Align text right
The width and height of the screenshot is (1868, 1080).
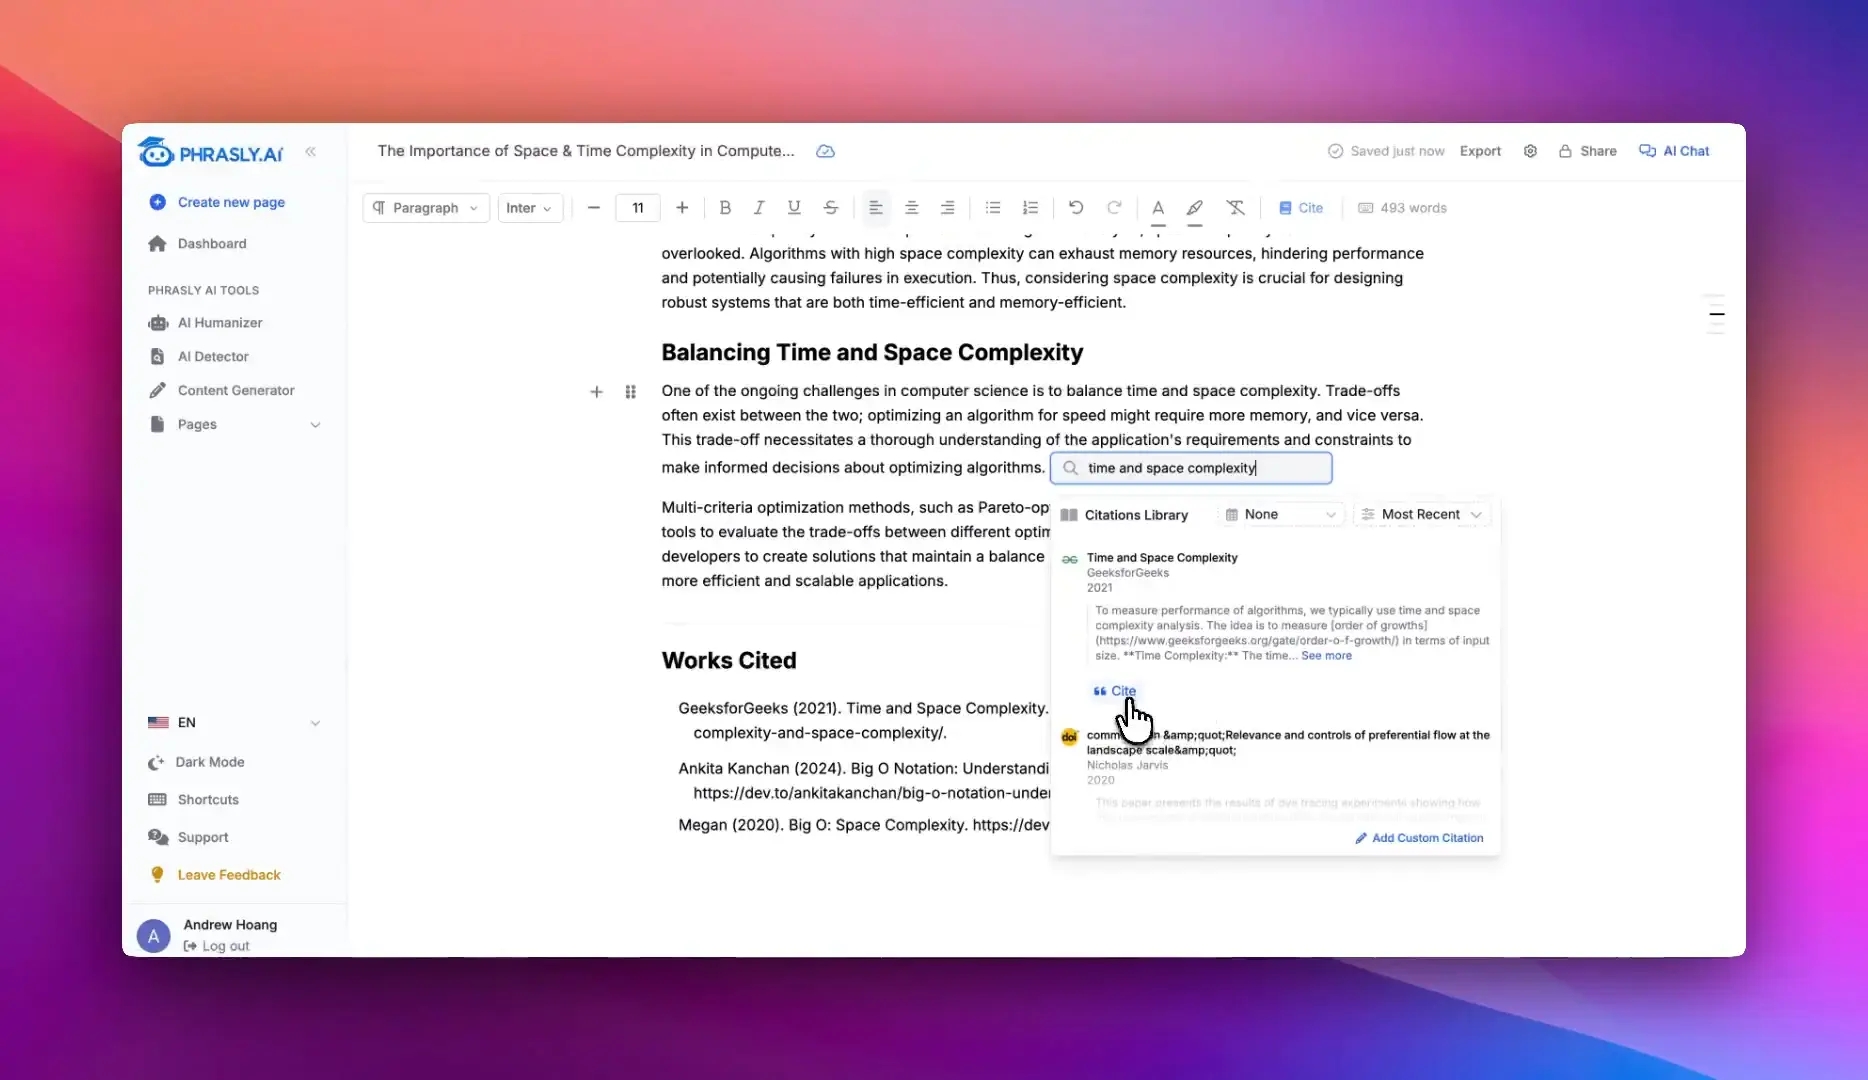pos(947,208)
